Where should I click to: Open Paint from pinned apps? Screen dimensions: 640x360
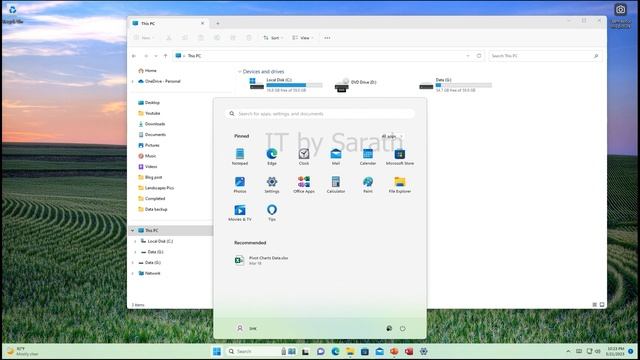point(368,185)
